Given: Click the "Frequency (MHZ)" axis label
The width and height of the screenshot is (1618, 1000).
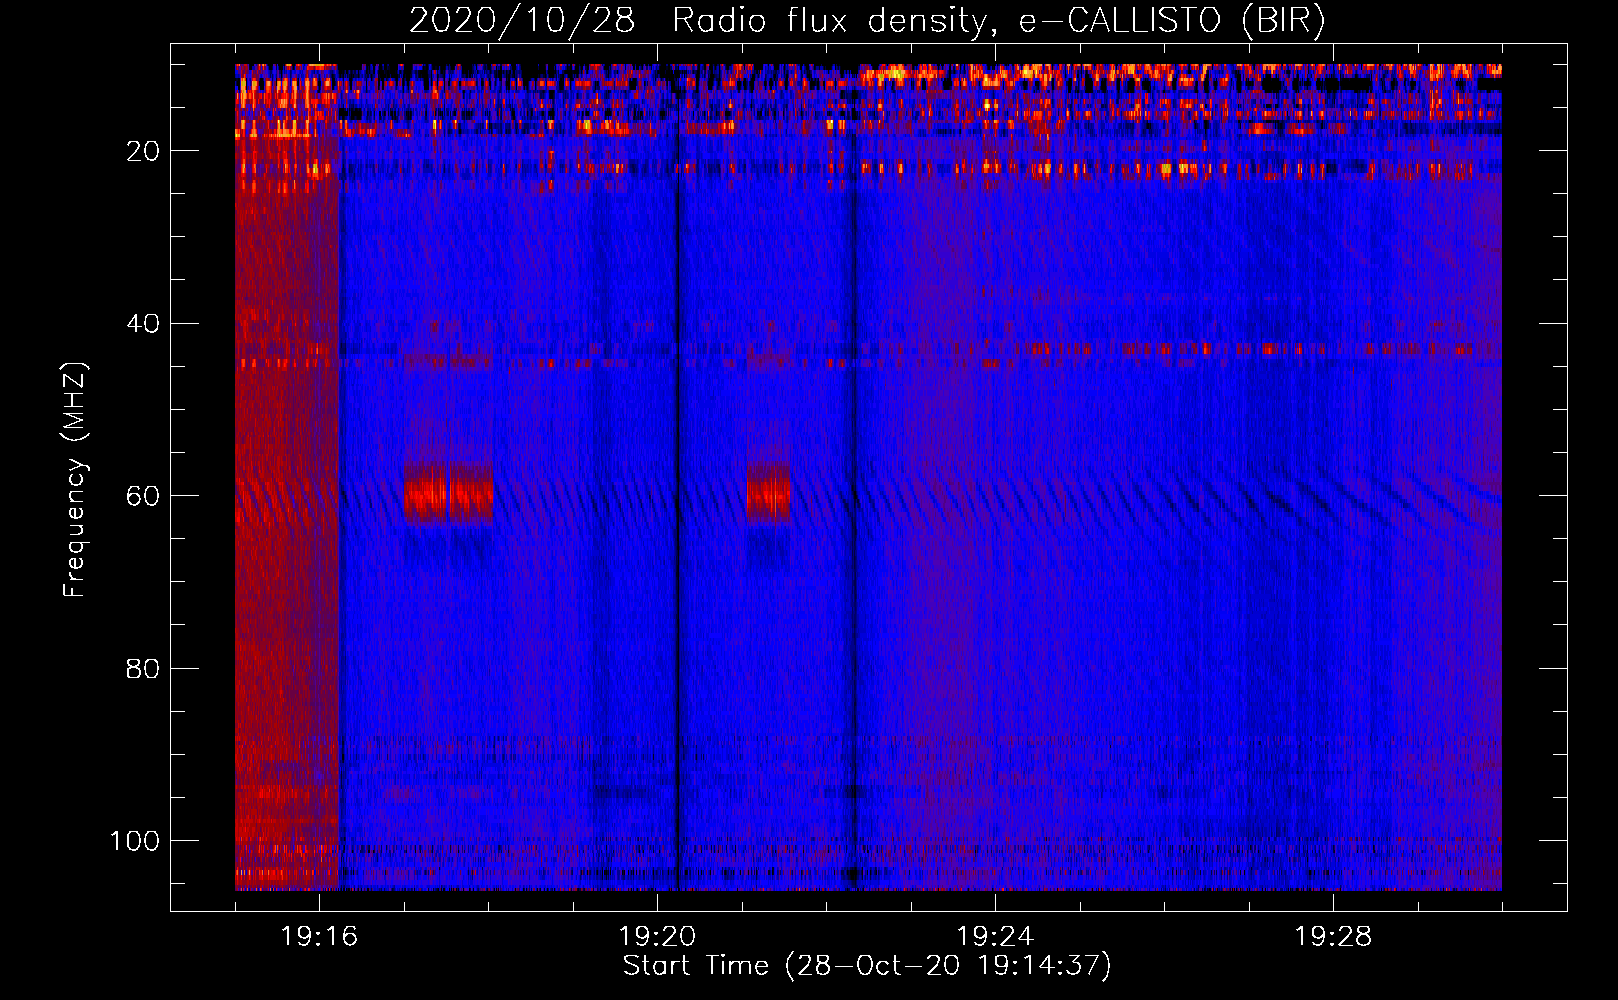Looking at the screenshot, I should pos(75,480).
